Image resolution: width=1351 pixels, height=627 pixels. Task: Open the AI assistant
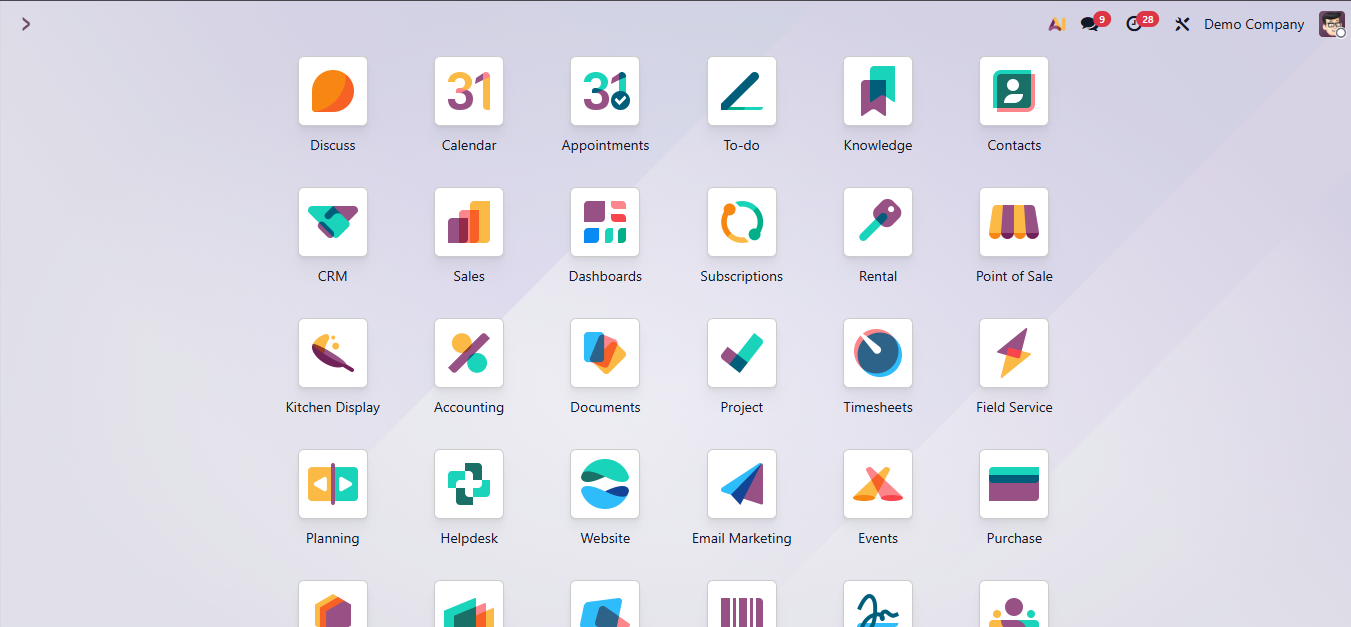click(x=1057, y=23)
